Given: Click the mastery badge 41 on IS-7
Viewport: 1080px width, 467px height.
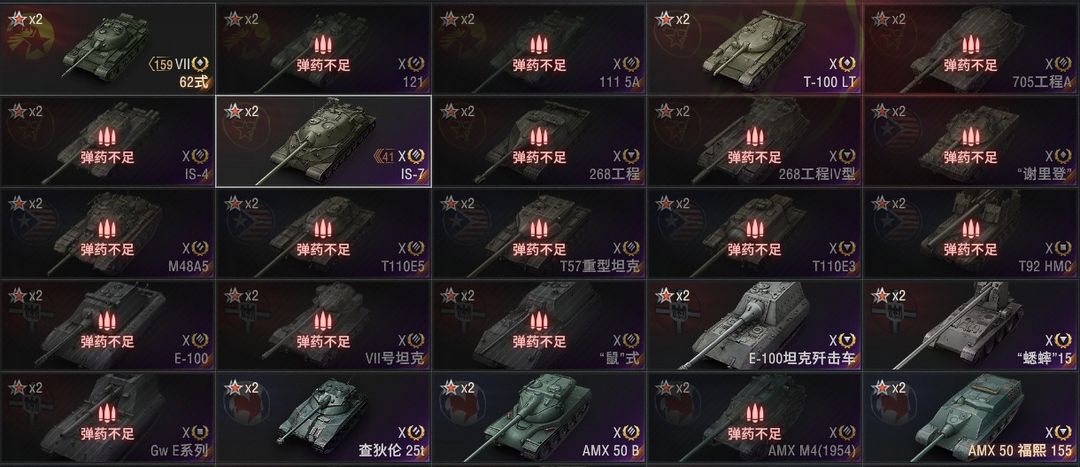Looking at the screenshot, I should coord(387,156).
